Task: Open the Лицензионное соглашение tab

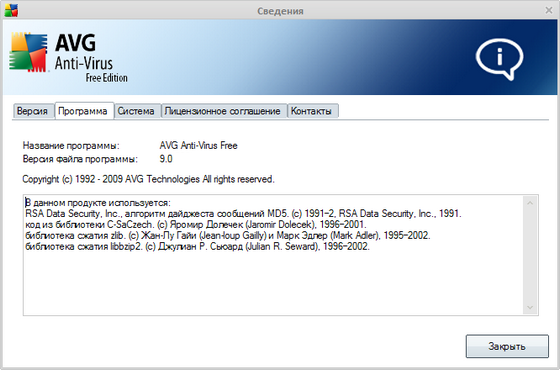Action: click(x=224, y=111)
